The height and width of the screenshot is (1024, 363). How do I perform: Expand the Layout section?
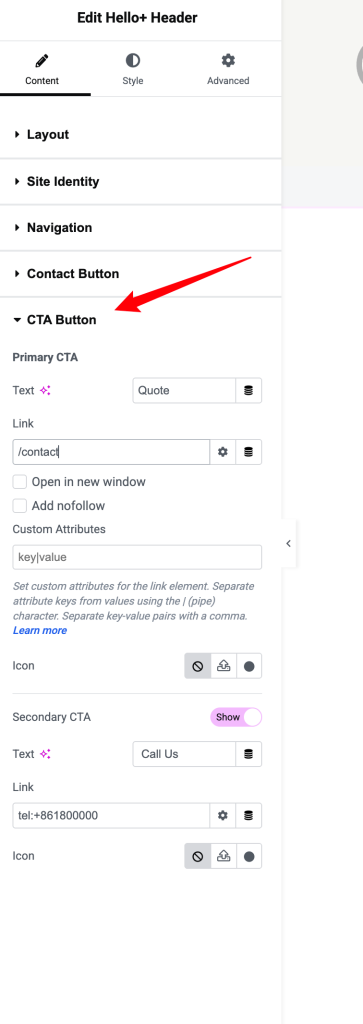pyautogui.click(x=140, y=135)
